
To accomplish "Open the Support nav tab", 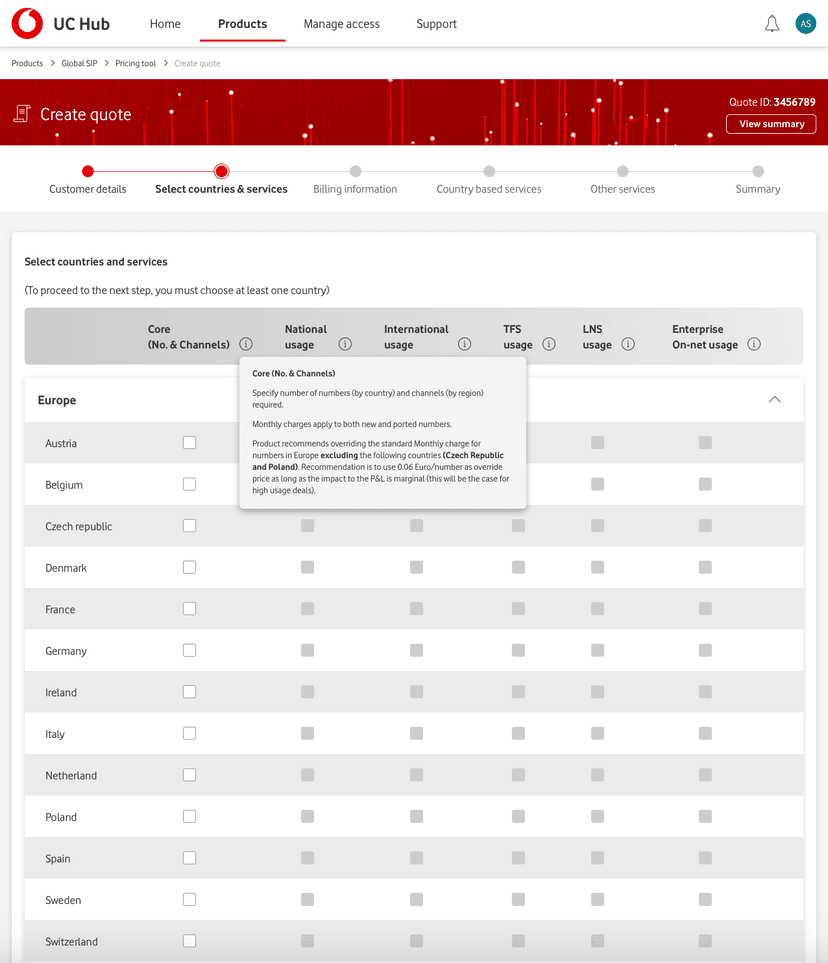I will (437, 24).
